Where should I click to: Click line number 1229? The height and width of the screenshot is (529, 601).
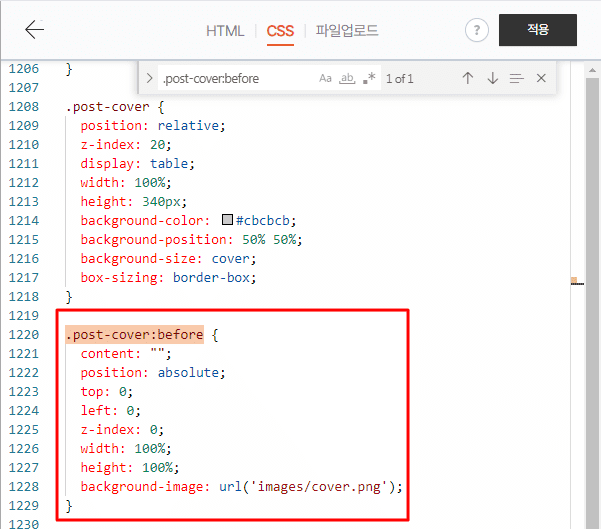pos(24,506)
